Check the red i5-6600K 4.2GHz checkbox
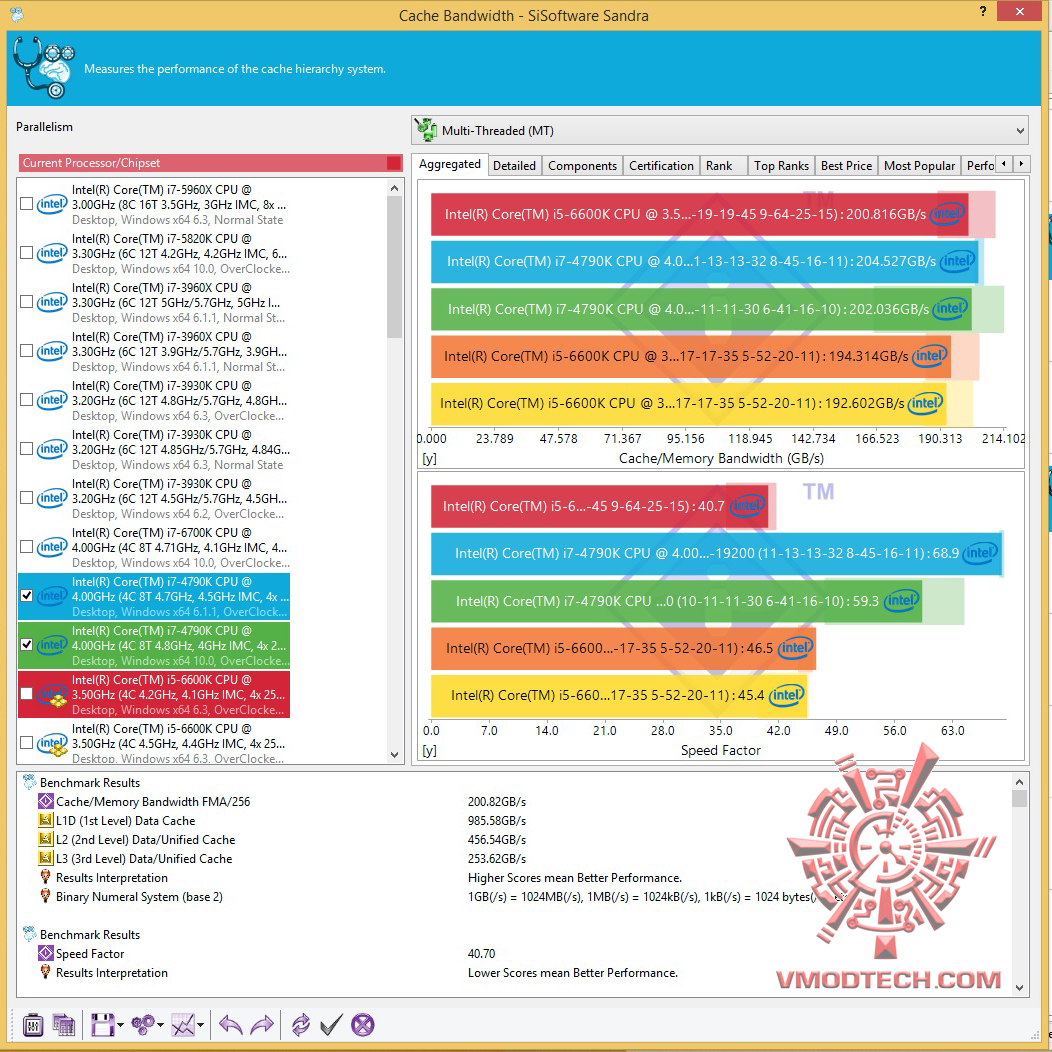The height and width of the screenshot is (1052, 1052). (27, 693)
